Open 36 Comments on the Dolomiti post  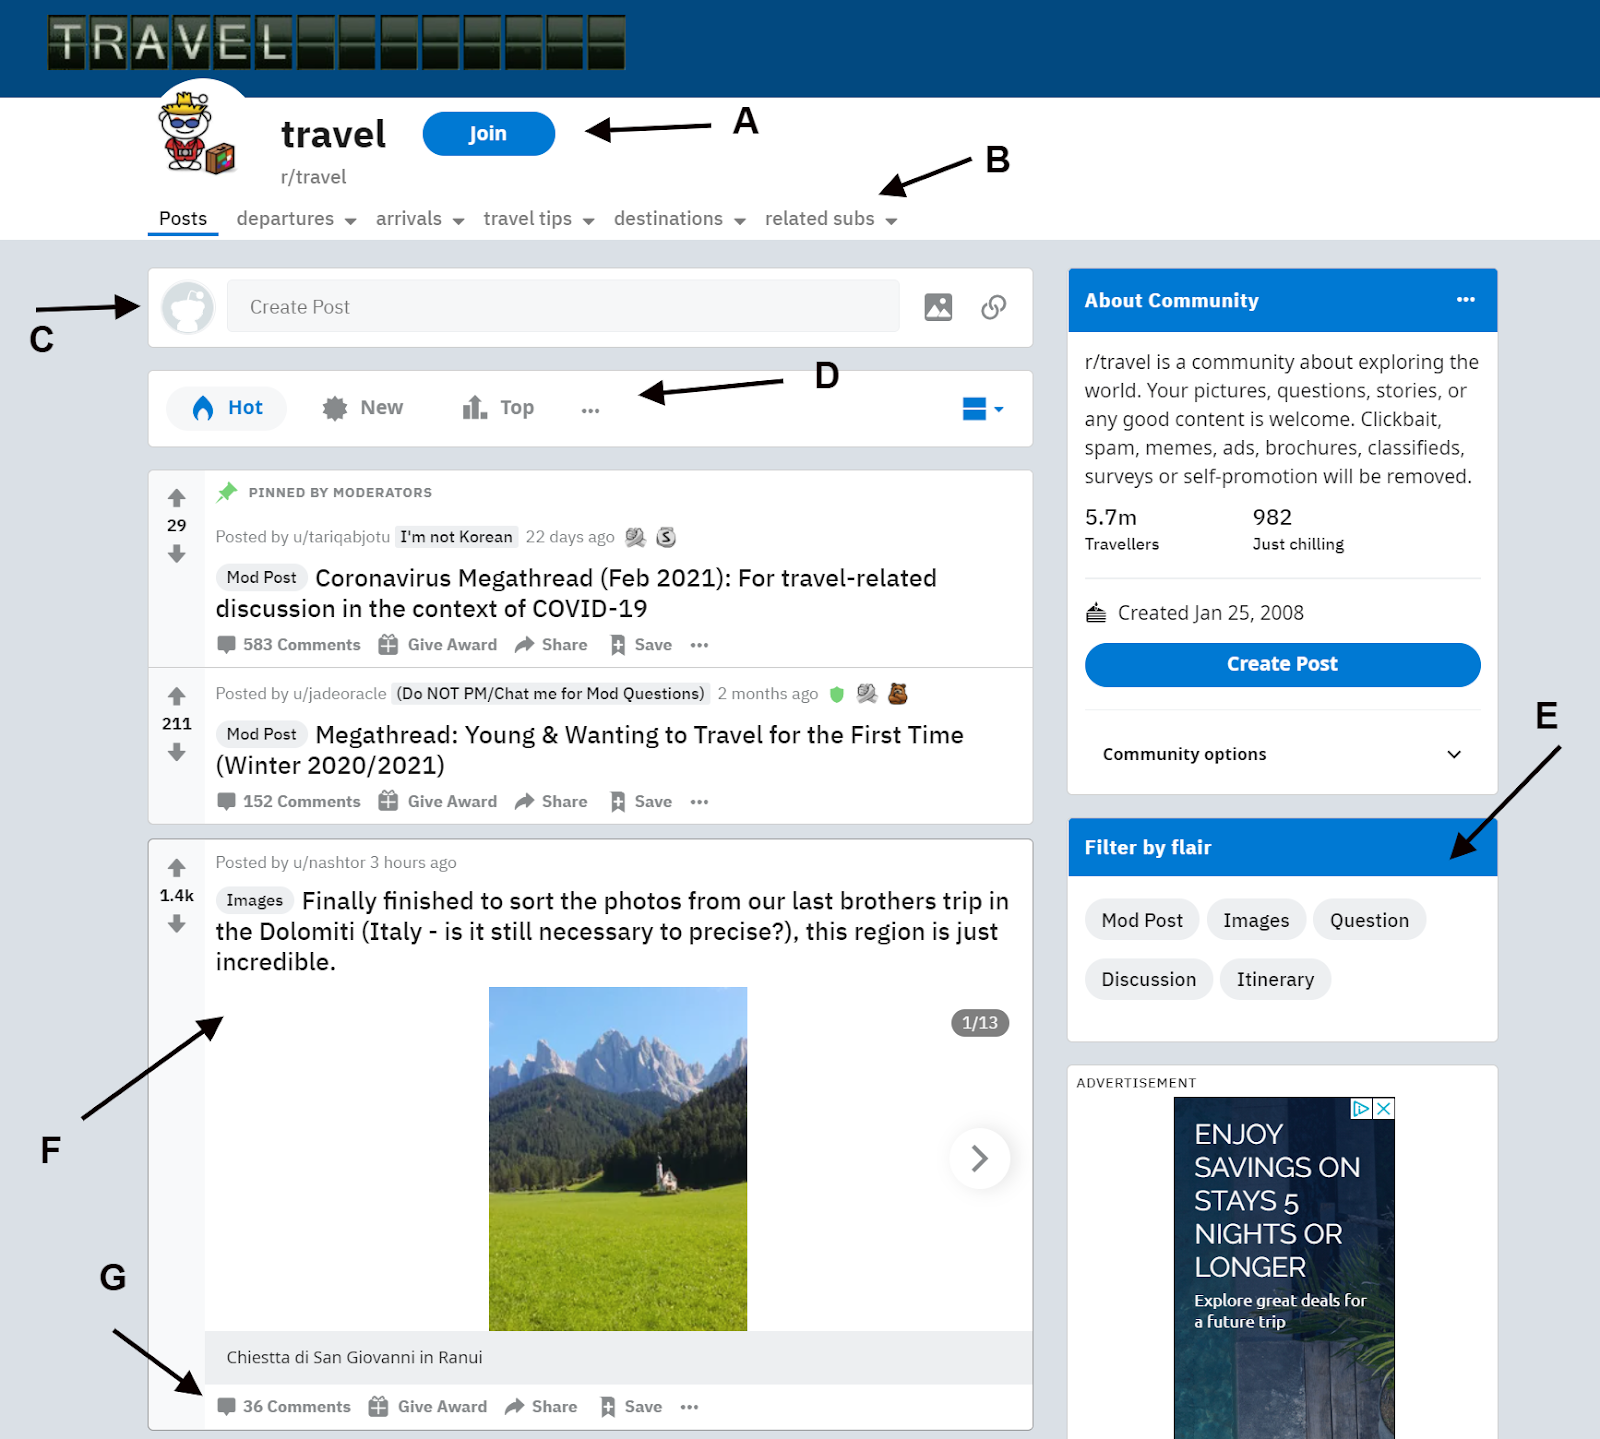(284, 1407)
